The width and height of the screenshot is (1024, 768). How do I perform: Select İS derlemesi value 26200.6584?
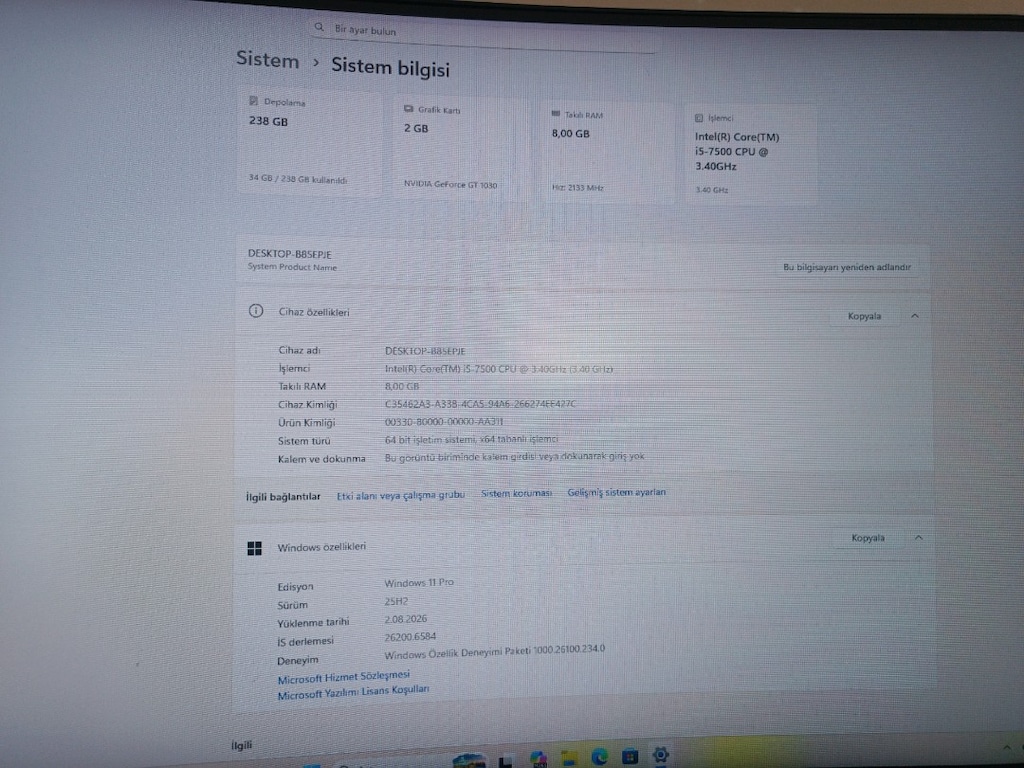point(409,637)
